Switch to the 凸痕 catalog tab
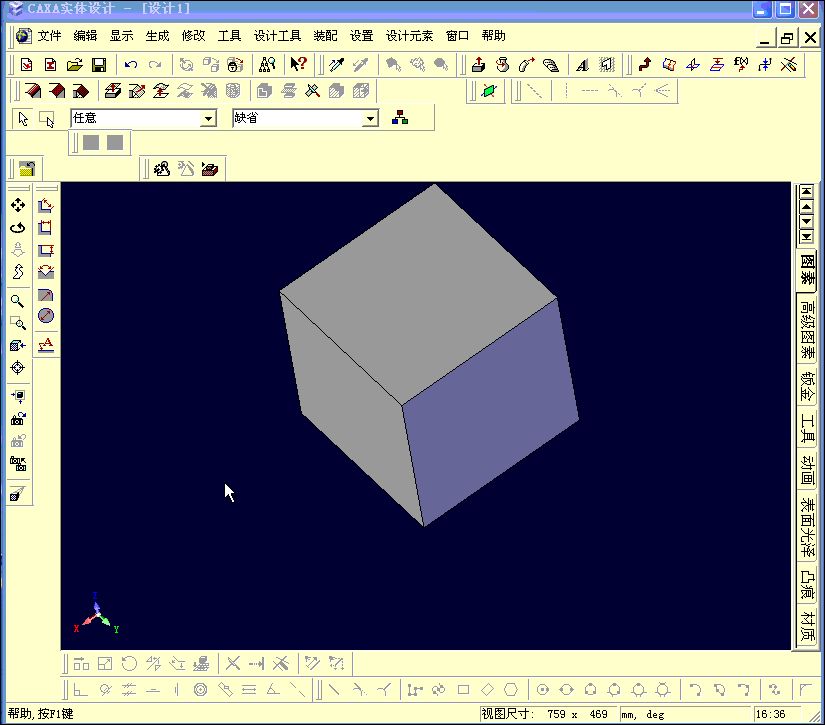The image size is (825, 725). [x=807, y=585]
